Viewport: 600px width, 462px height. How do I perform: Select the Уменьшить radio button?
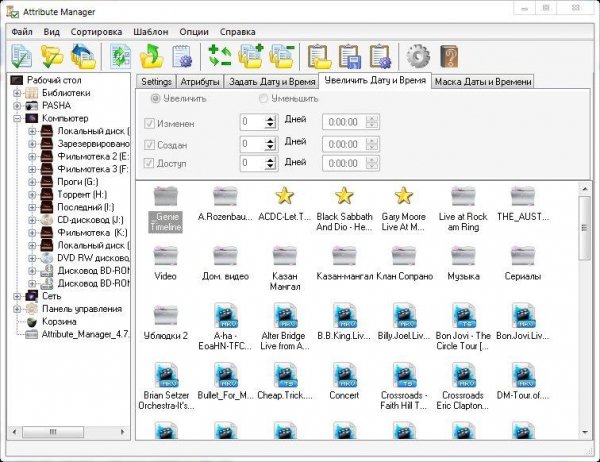click(263, 99)
